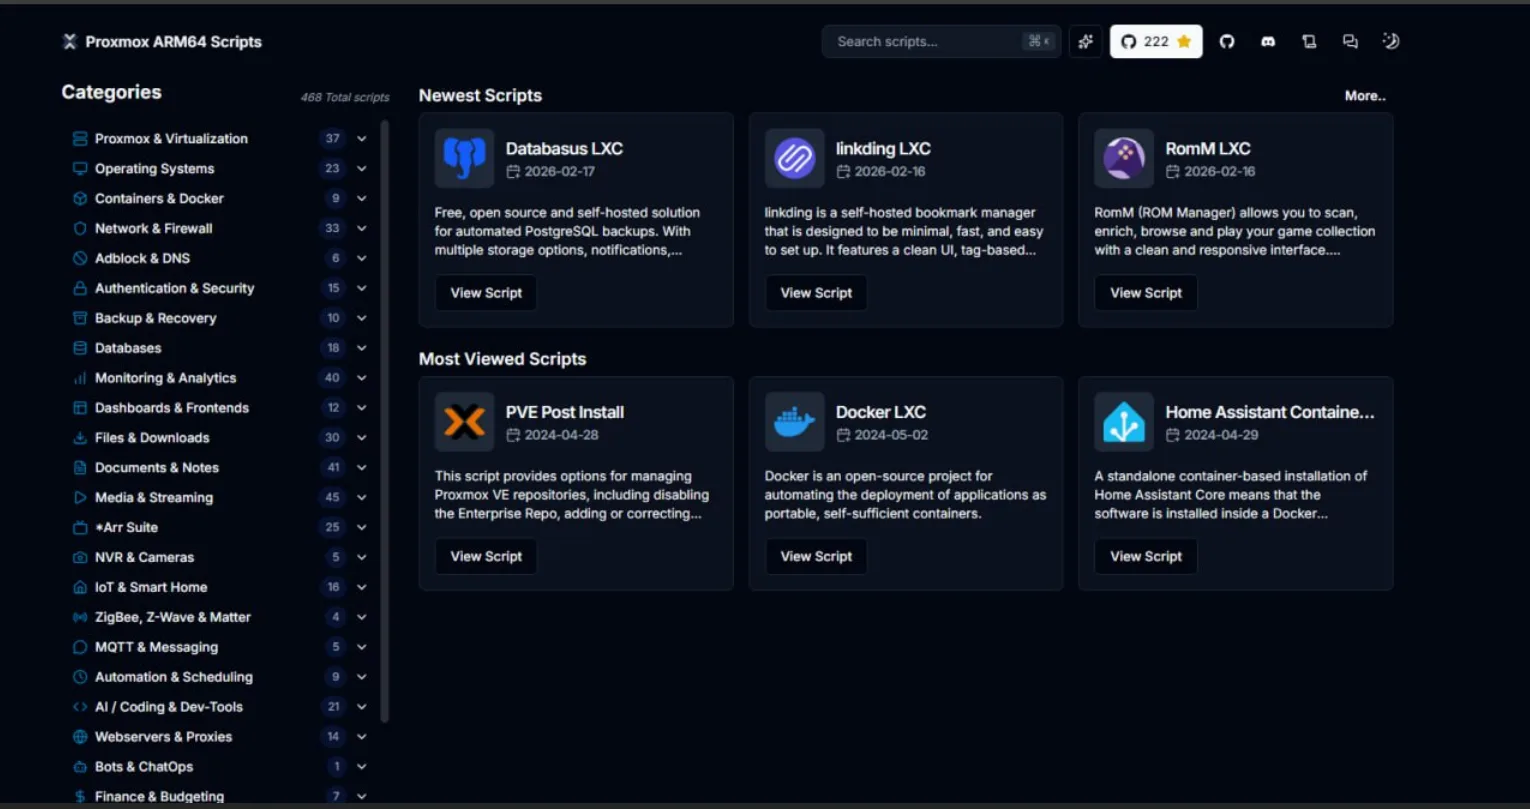1530x809 pixels.
Task: Open the Discord icon link
Action: tap(1268, 41)
